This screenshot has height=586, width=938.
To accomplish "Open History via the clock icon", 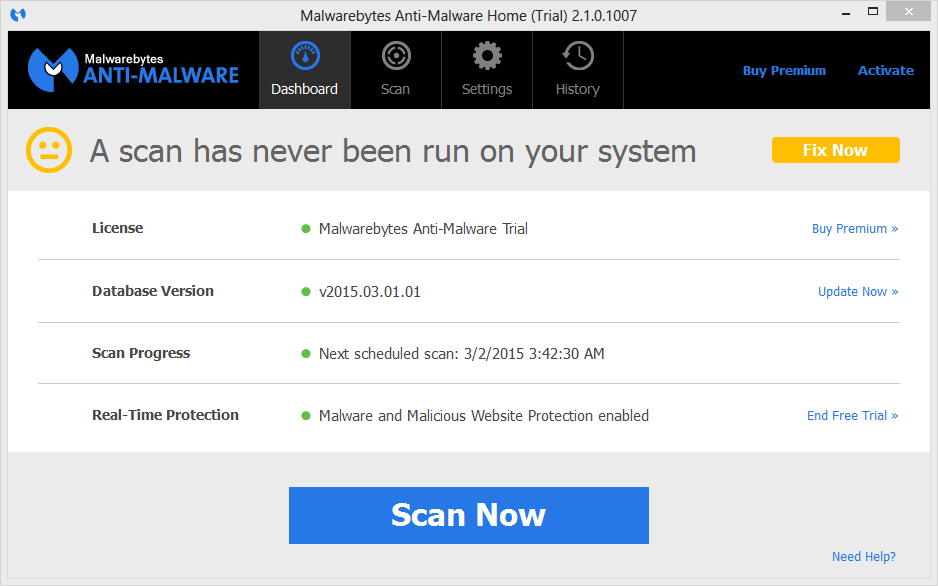I will (x=578, y=56).
